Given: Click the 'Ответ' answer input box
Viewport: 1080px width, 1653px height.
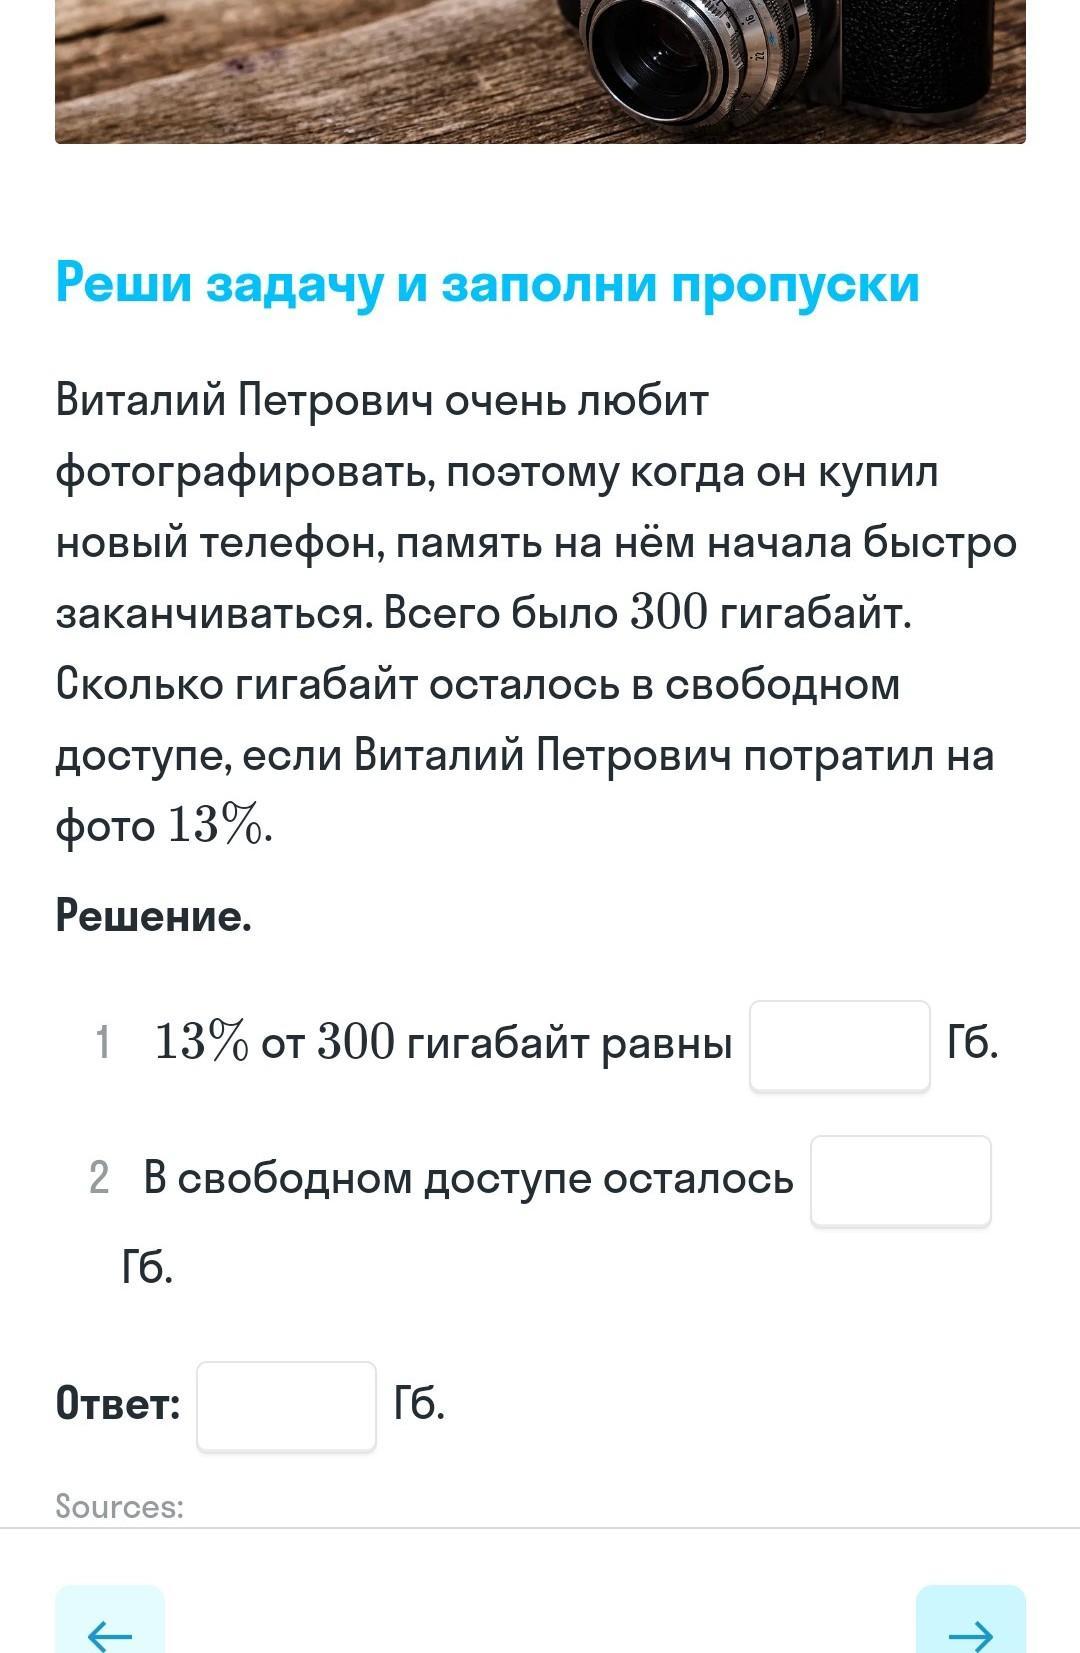Looking at the screenshot, I should (286, 1405).
